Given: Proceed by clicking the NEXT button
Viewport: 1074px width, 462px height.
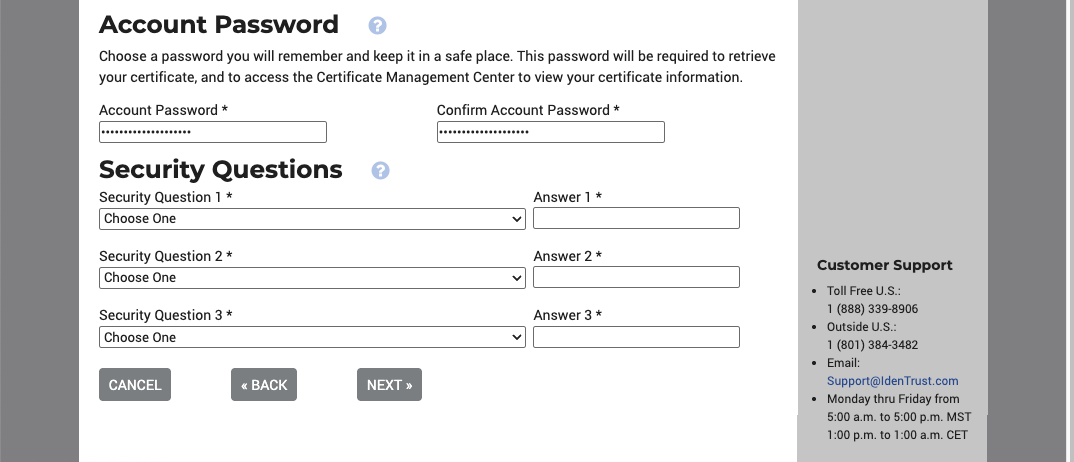Looking at the screenshot, I should click(389, 385).
